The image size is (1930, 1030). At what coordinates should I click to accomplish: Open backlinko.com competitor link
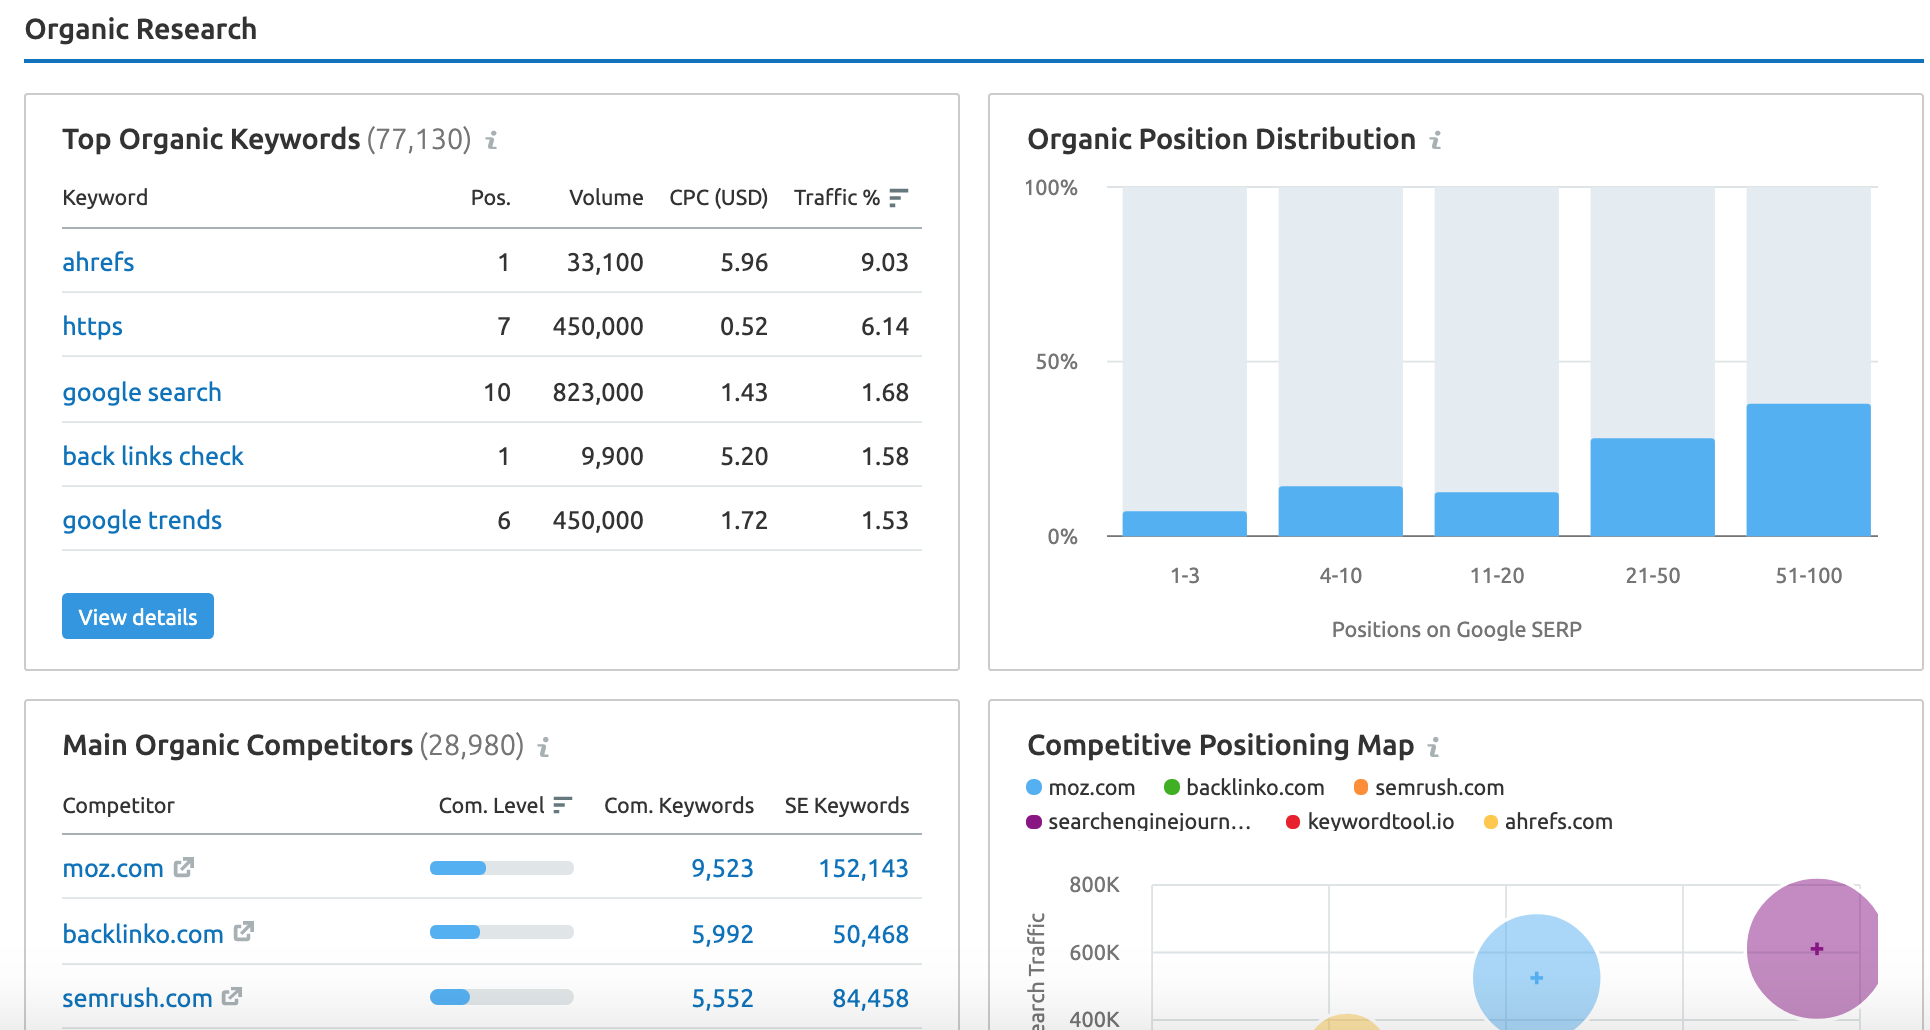(143, 934)
